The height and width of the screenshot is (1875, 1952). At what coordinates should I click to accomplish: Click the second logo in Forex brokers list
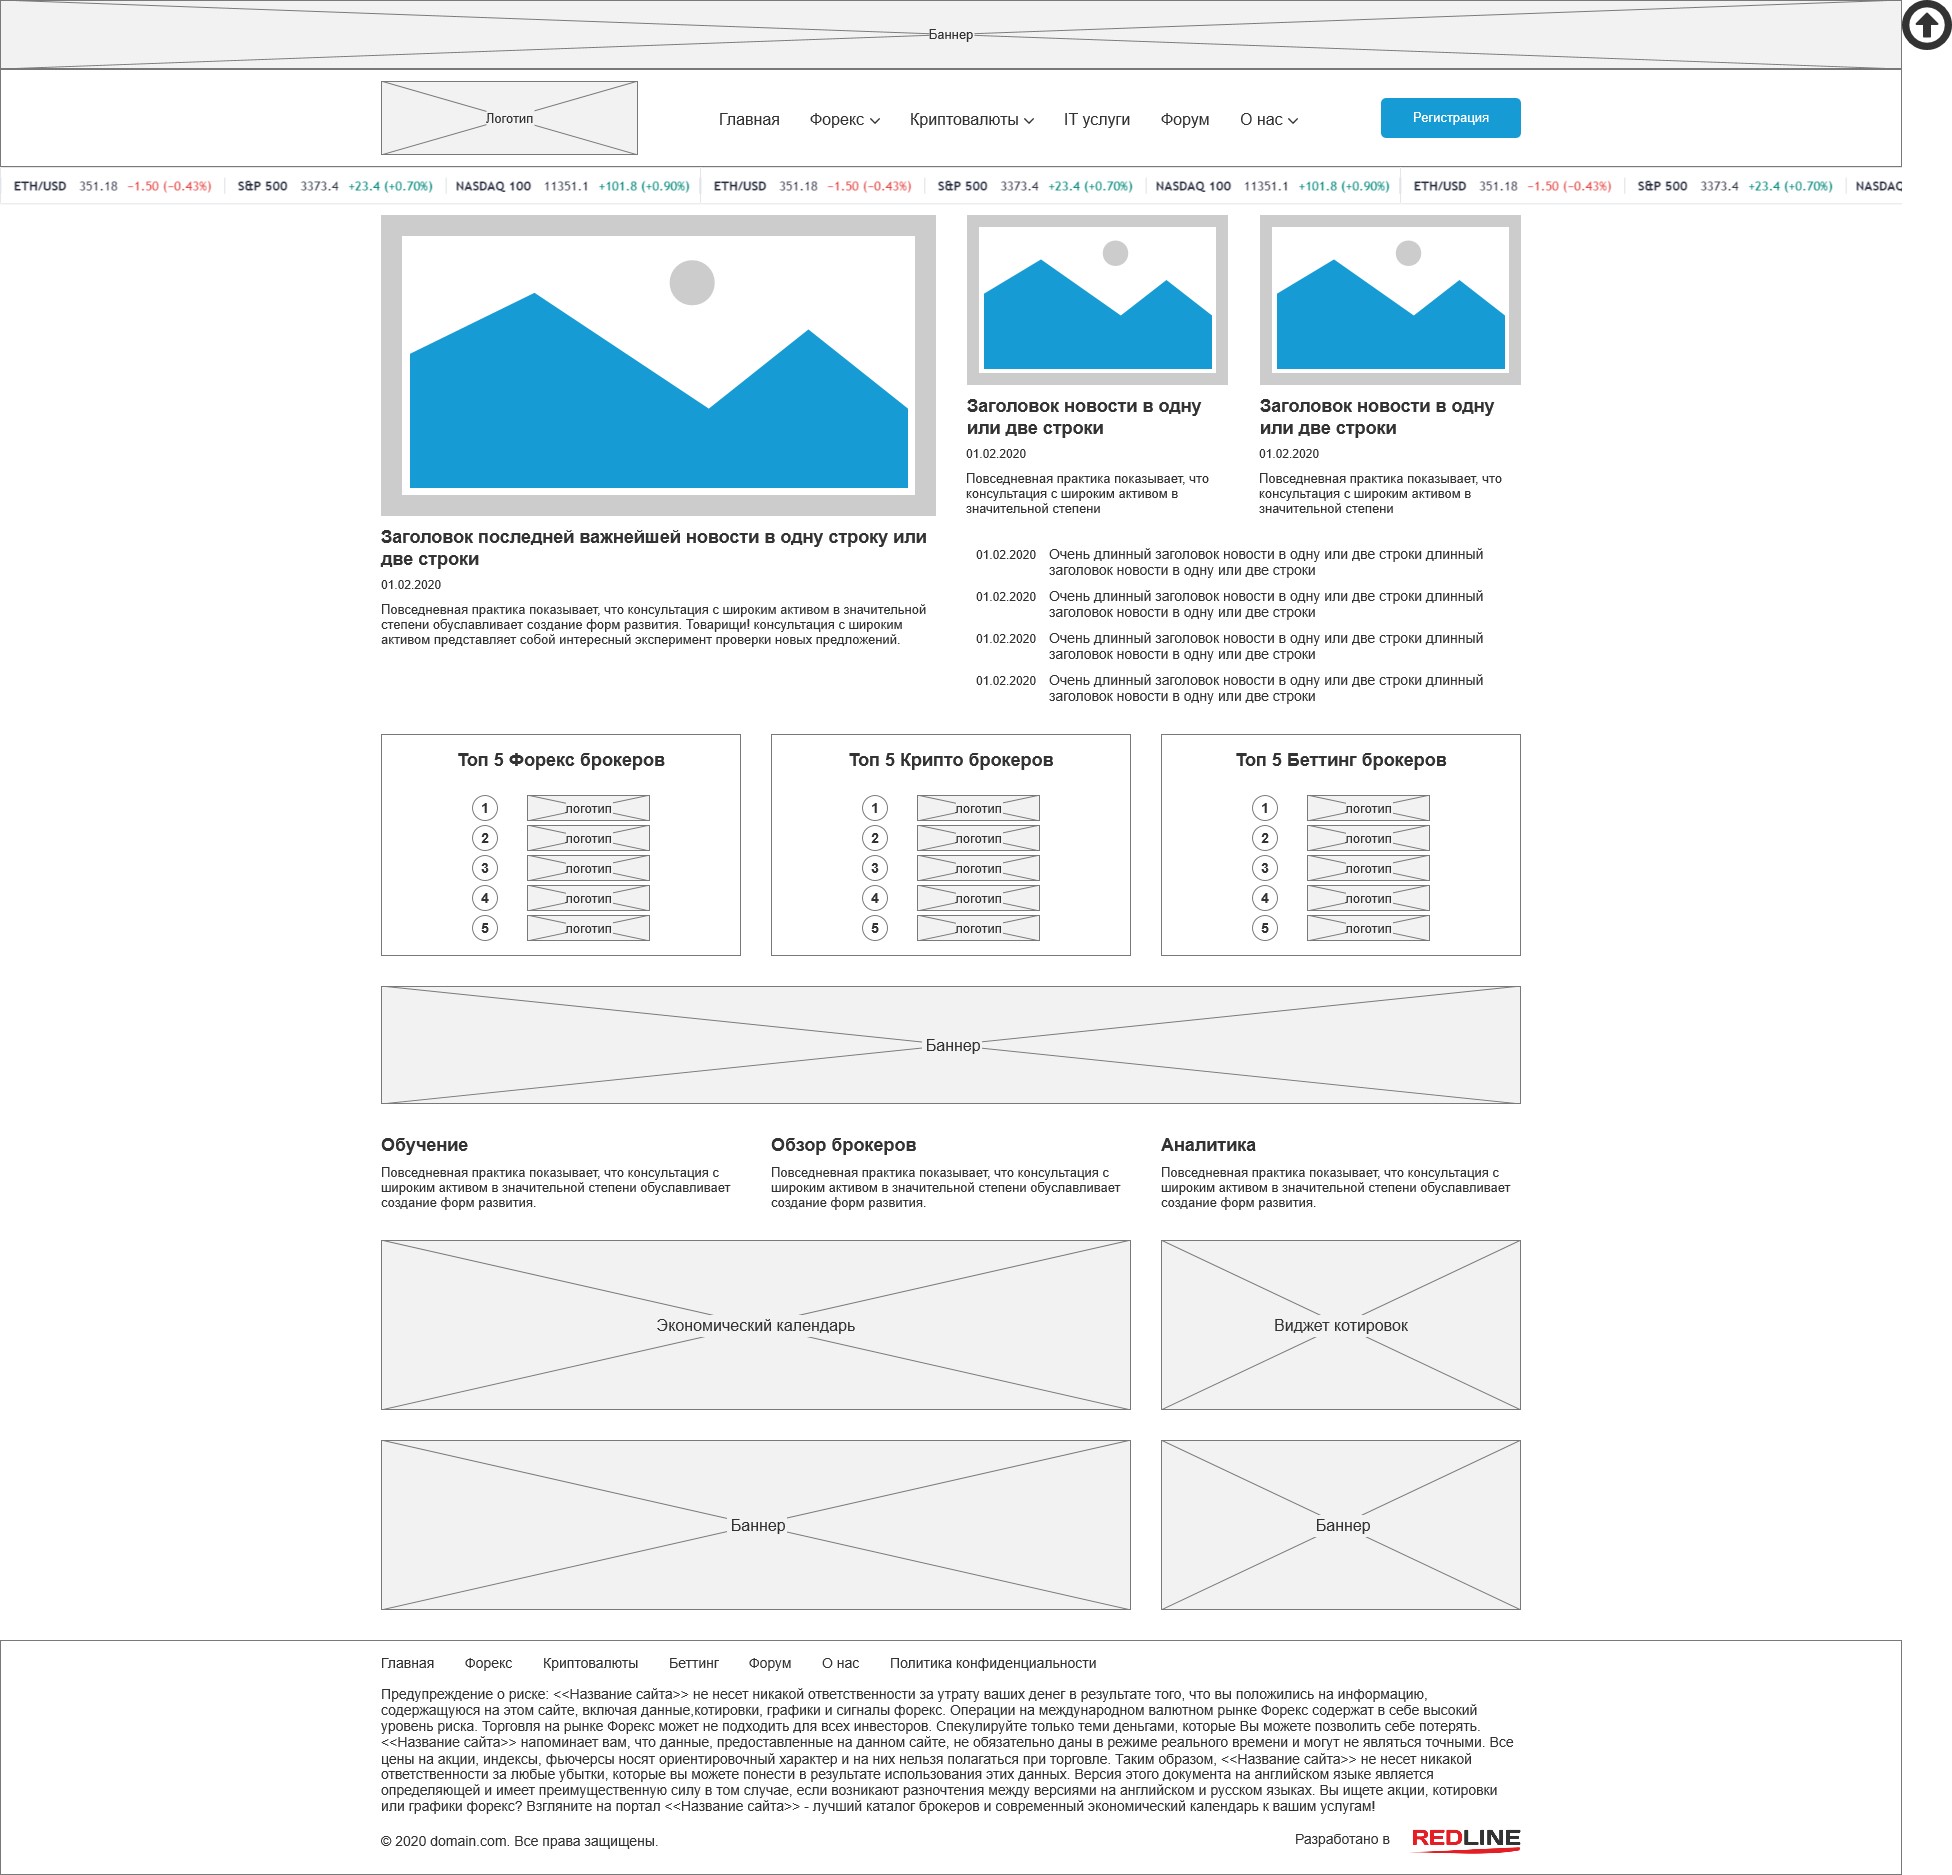pos(588,838)
